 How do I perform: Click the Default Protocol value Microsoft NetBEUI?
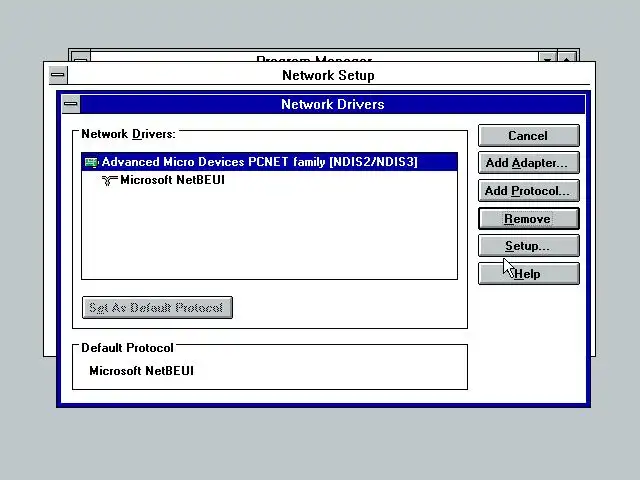pos(141,371)
